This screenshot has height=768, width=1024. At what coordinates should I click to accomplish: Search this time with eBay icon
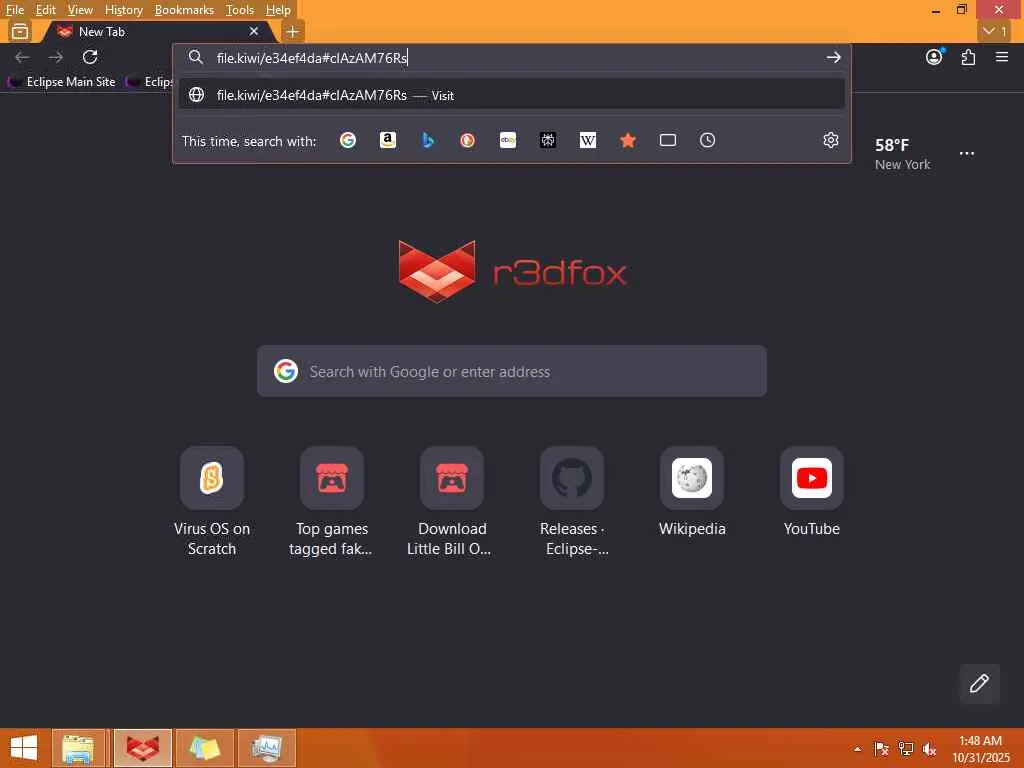coord(508,140)
